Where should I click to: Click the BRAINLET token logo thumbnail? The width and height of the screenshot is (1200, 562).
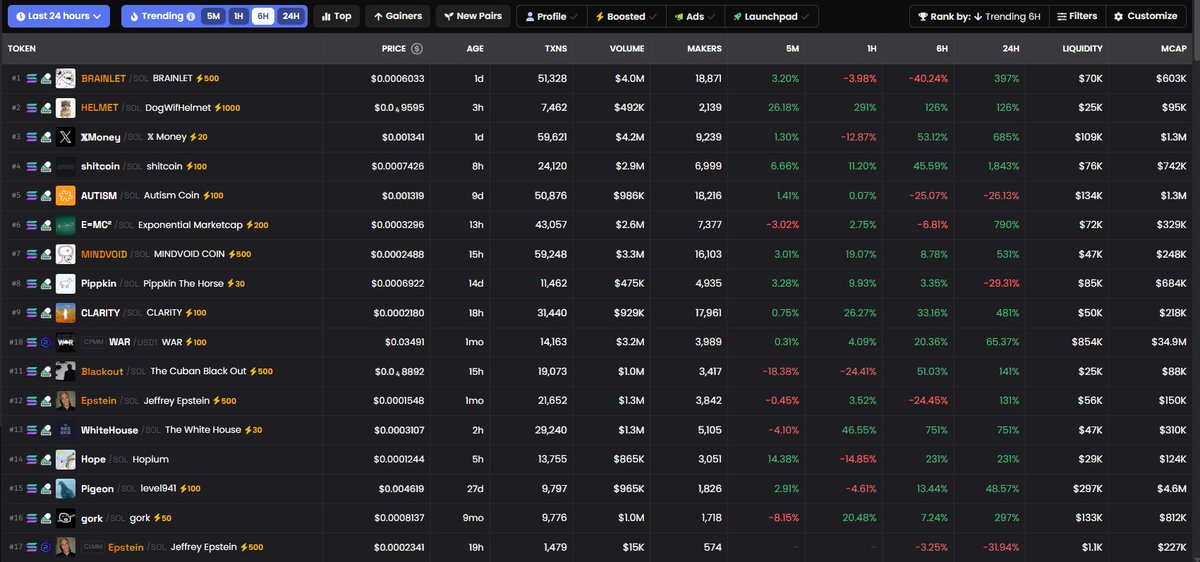[x=66, y=78]
